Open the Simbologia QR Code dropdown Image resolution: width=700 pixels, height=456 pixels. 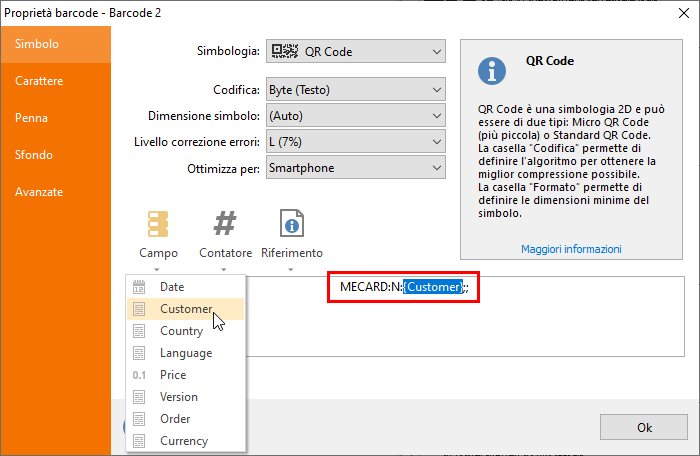[x=355, y=52]
